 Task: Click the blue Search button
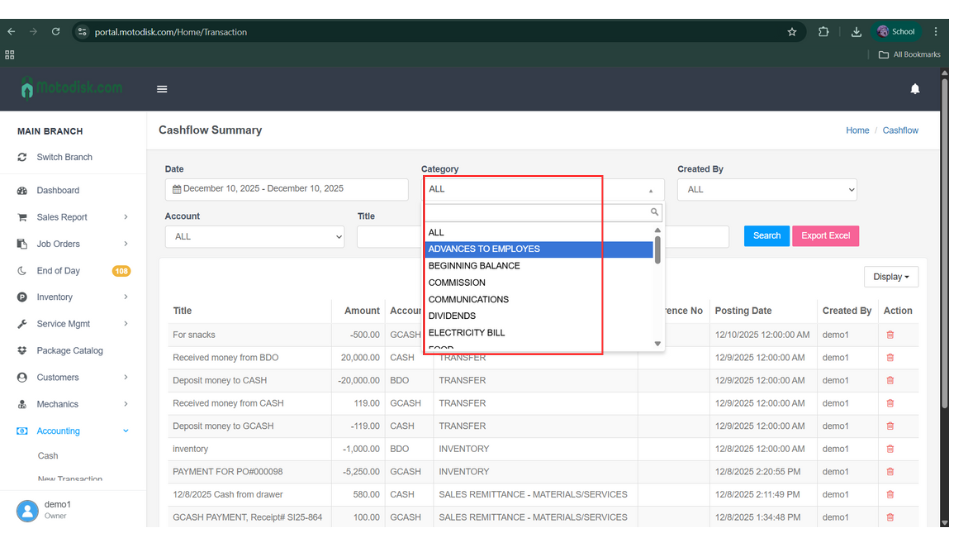pyautogui.click(x=766, y=236)
